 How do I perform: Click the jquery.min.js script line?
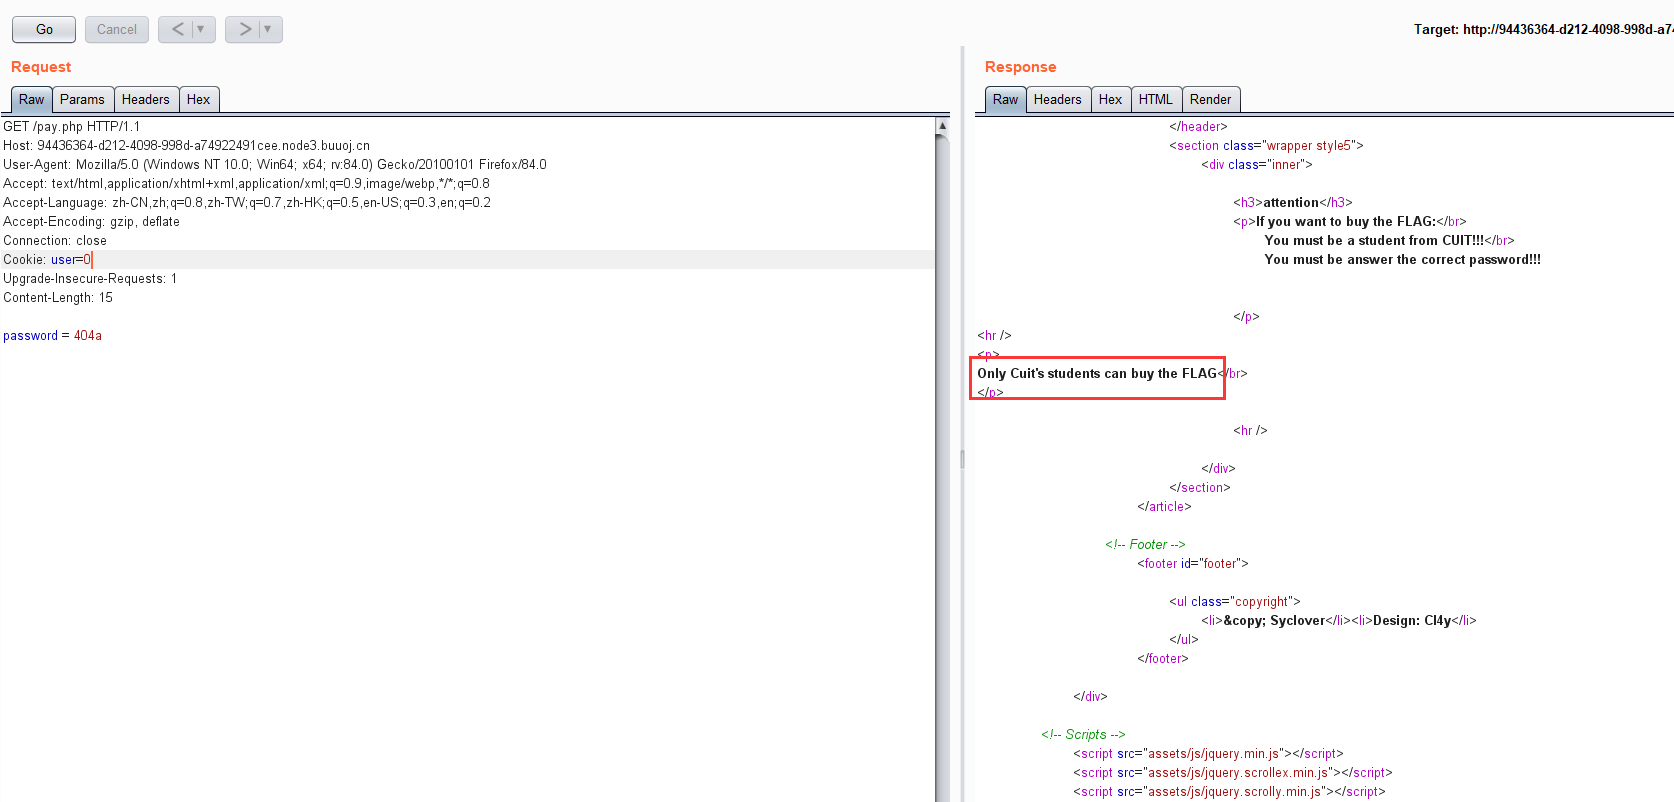1208,753
